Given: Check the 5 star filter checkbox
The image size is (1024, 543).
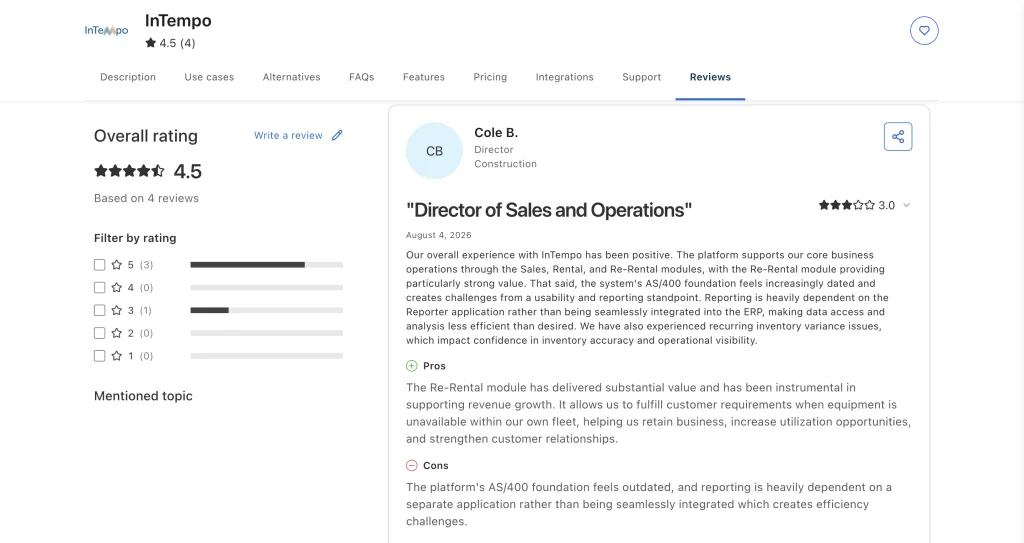Looking at the screenshot, I should 99,265.
